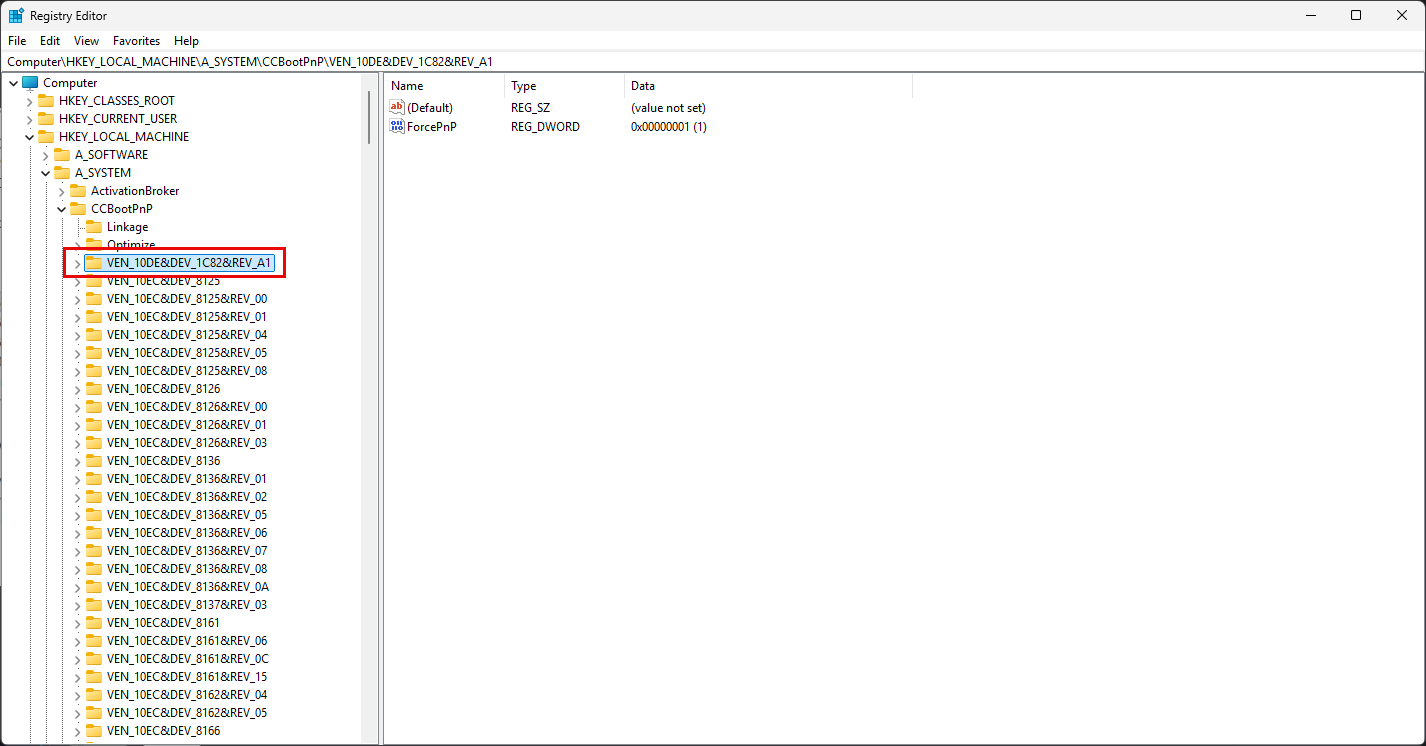Expand the HKEY_CURRENT_USER hive

click(29, 119)
